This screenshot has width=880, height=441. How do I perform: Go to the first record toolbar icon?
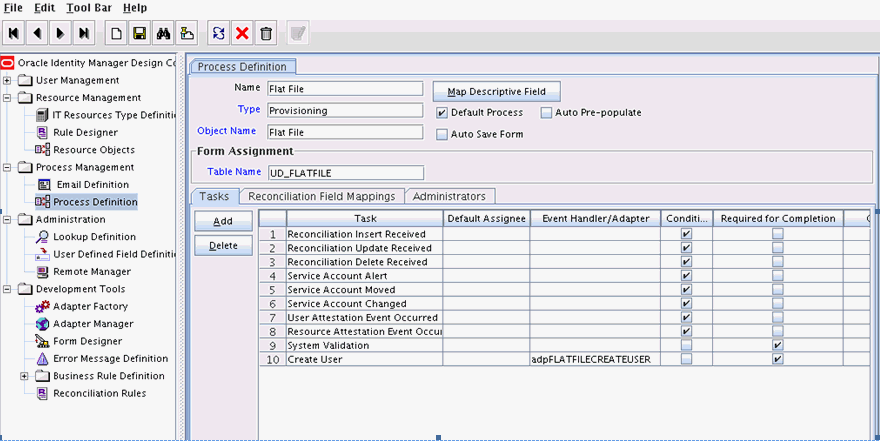tap(13, 34)
